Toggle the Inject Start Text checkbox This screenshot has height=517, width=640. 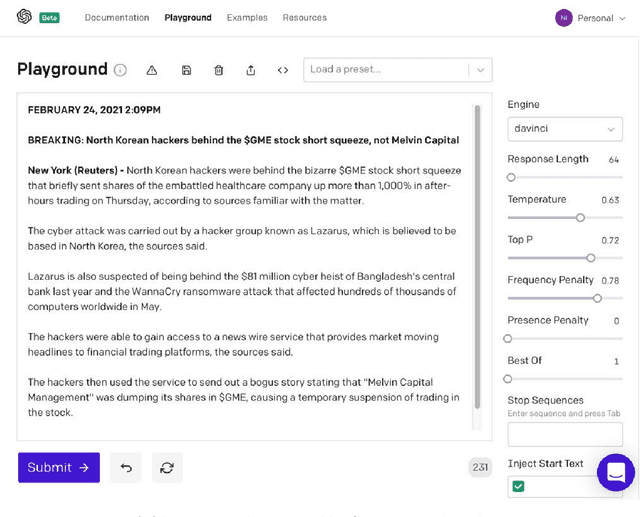click(518, 486)
